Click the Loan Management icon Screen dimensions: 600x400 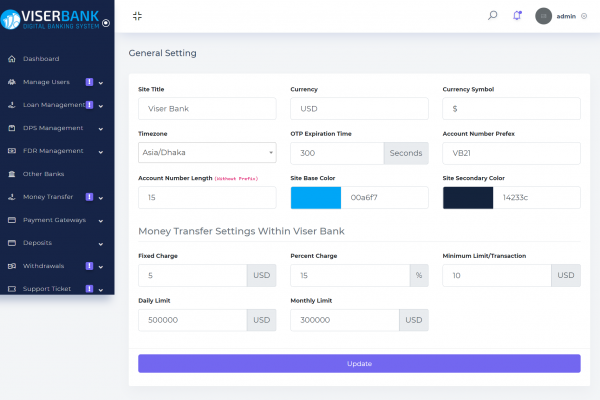[12, 105]
